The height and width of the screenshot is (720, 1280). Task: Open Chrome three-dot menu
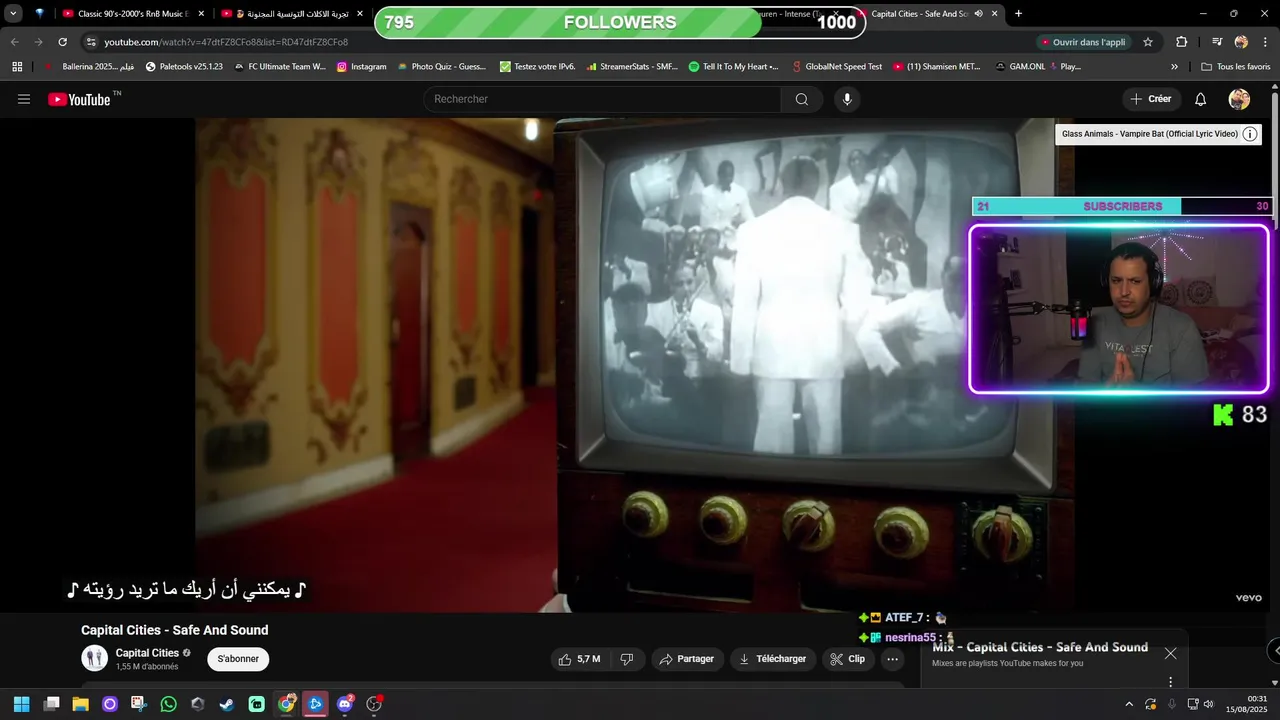tap(1266, 42)
